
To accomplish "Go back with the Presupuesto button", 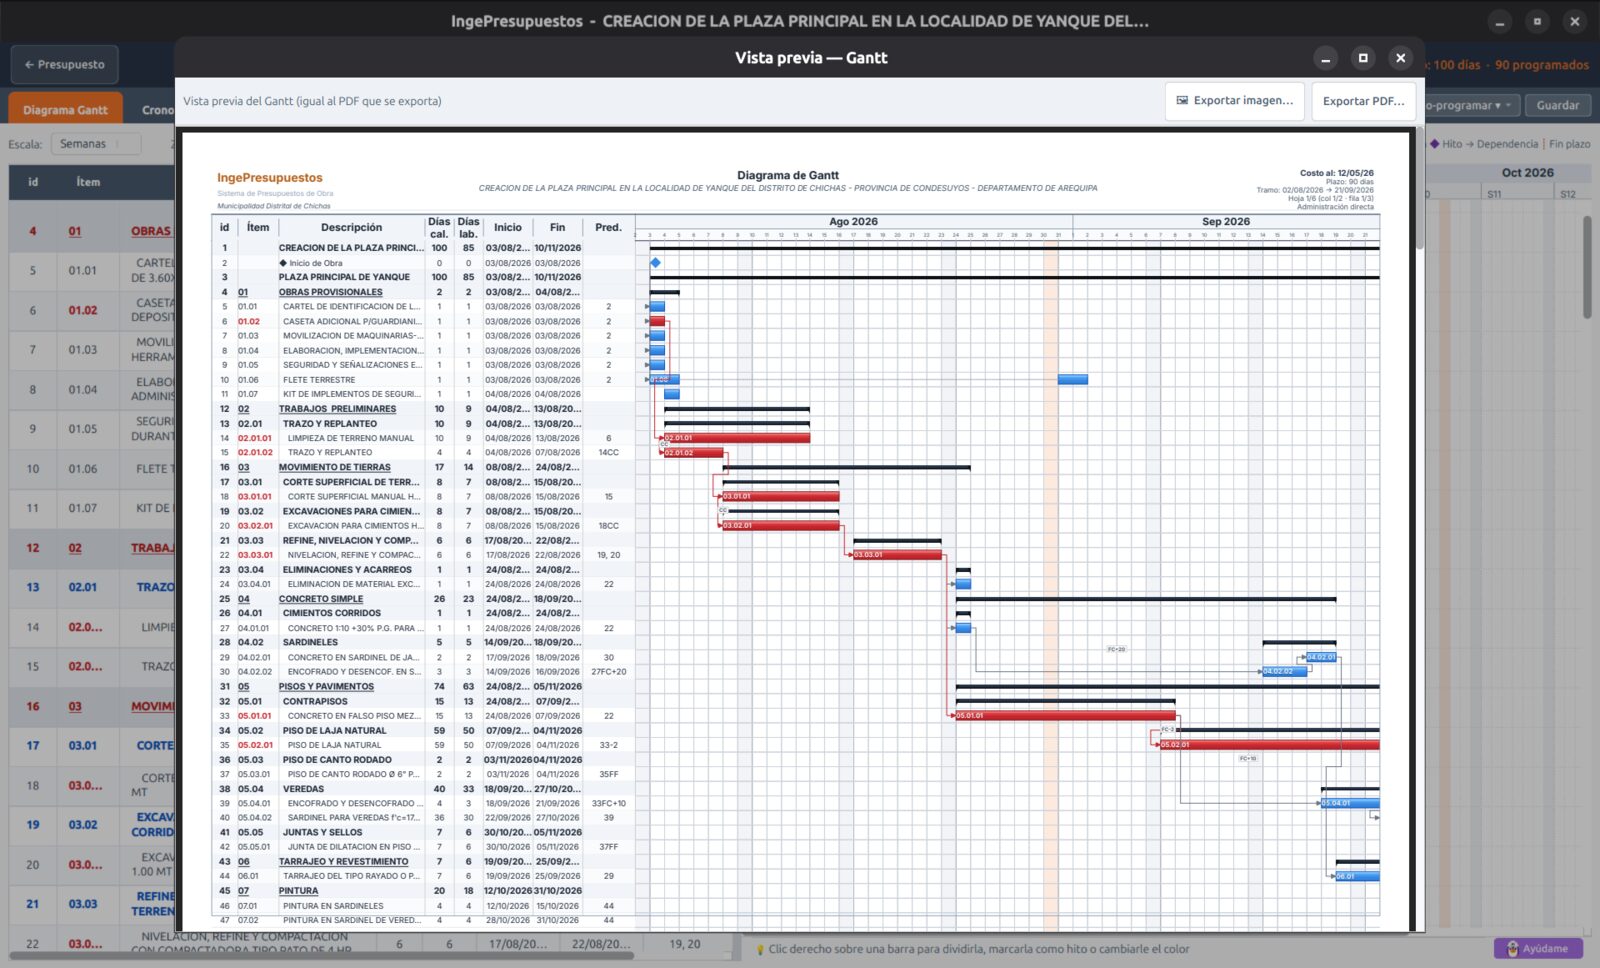I will click(65, 64).
